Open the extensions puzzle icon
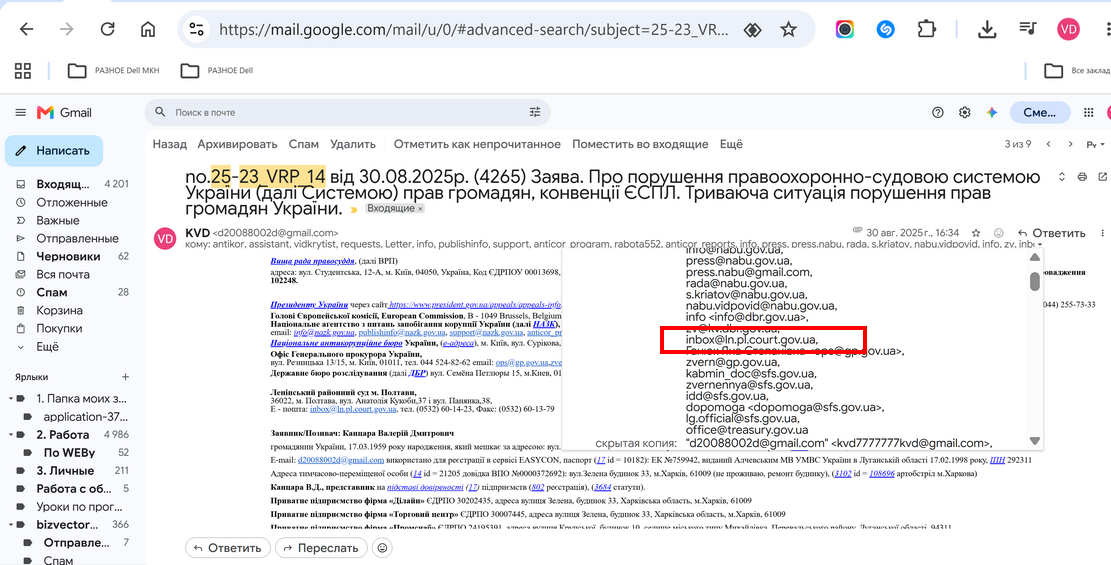Viewport: 1111px width, 565px height. point(925,29)
